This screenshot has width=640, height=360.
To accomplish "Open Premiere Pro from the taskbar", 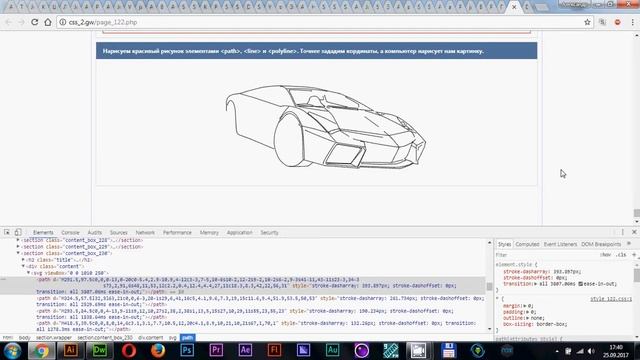I will [216, 350].
